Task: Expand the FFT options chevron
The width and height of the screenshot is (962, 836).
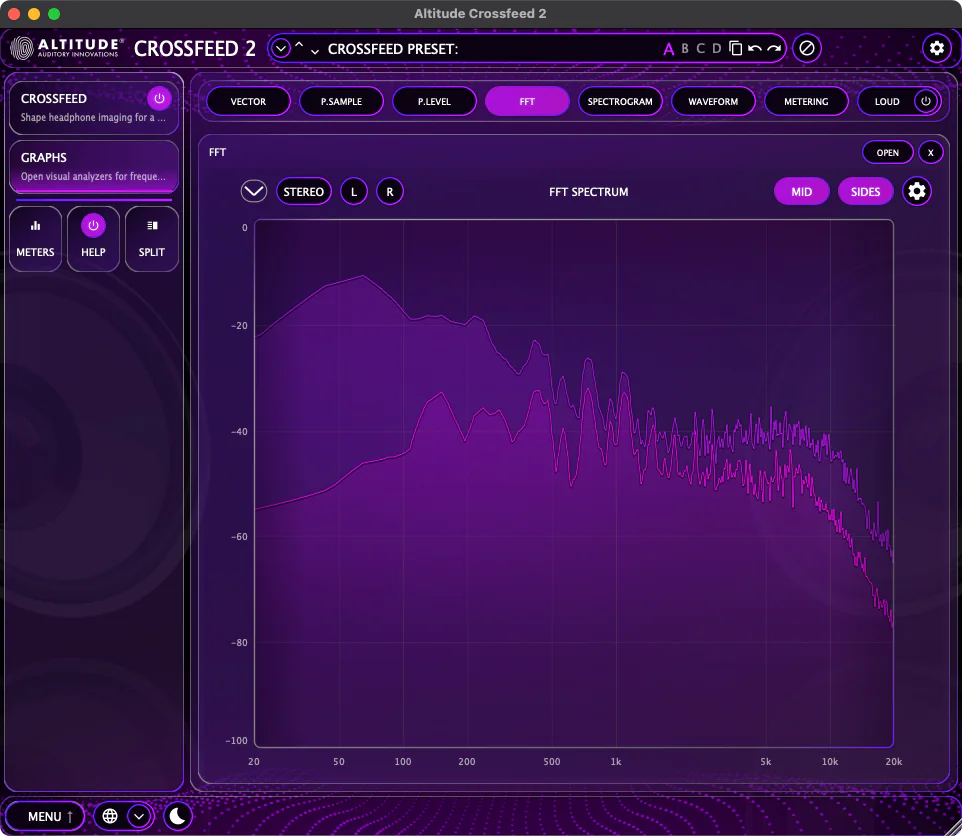Action: pos(253,191)
